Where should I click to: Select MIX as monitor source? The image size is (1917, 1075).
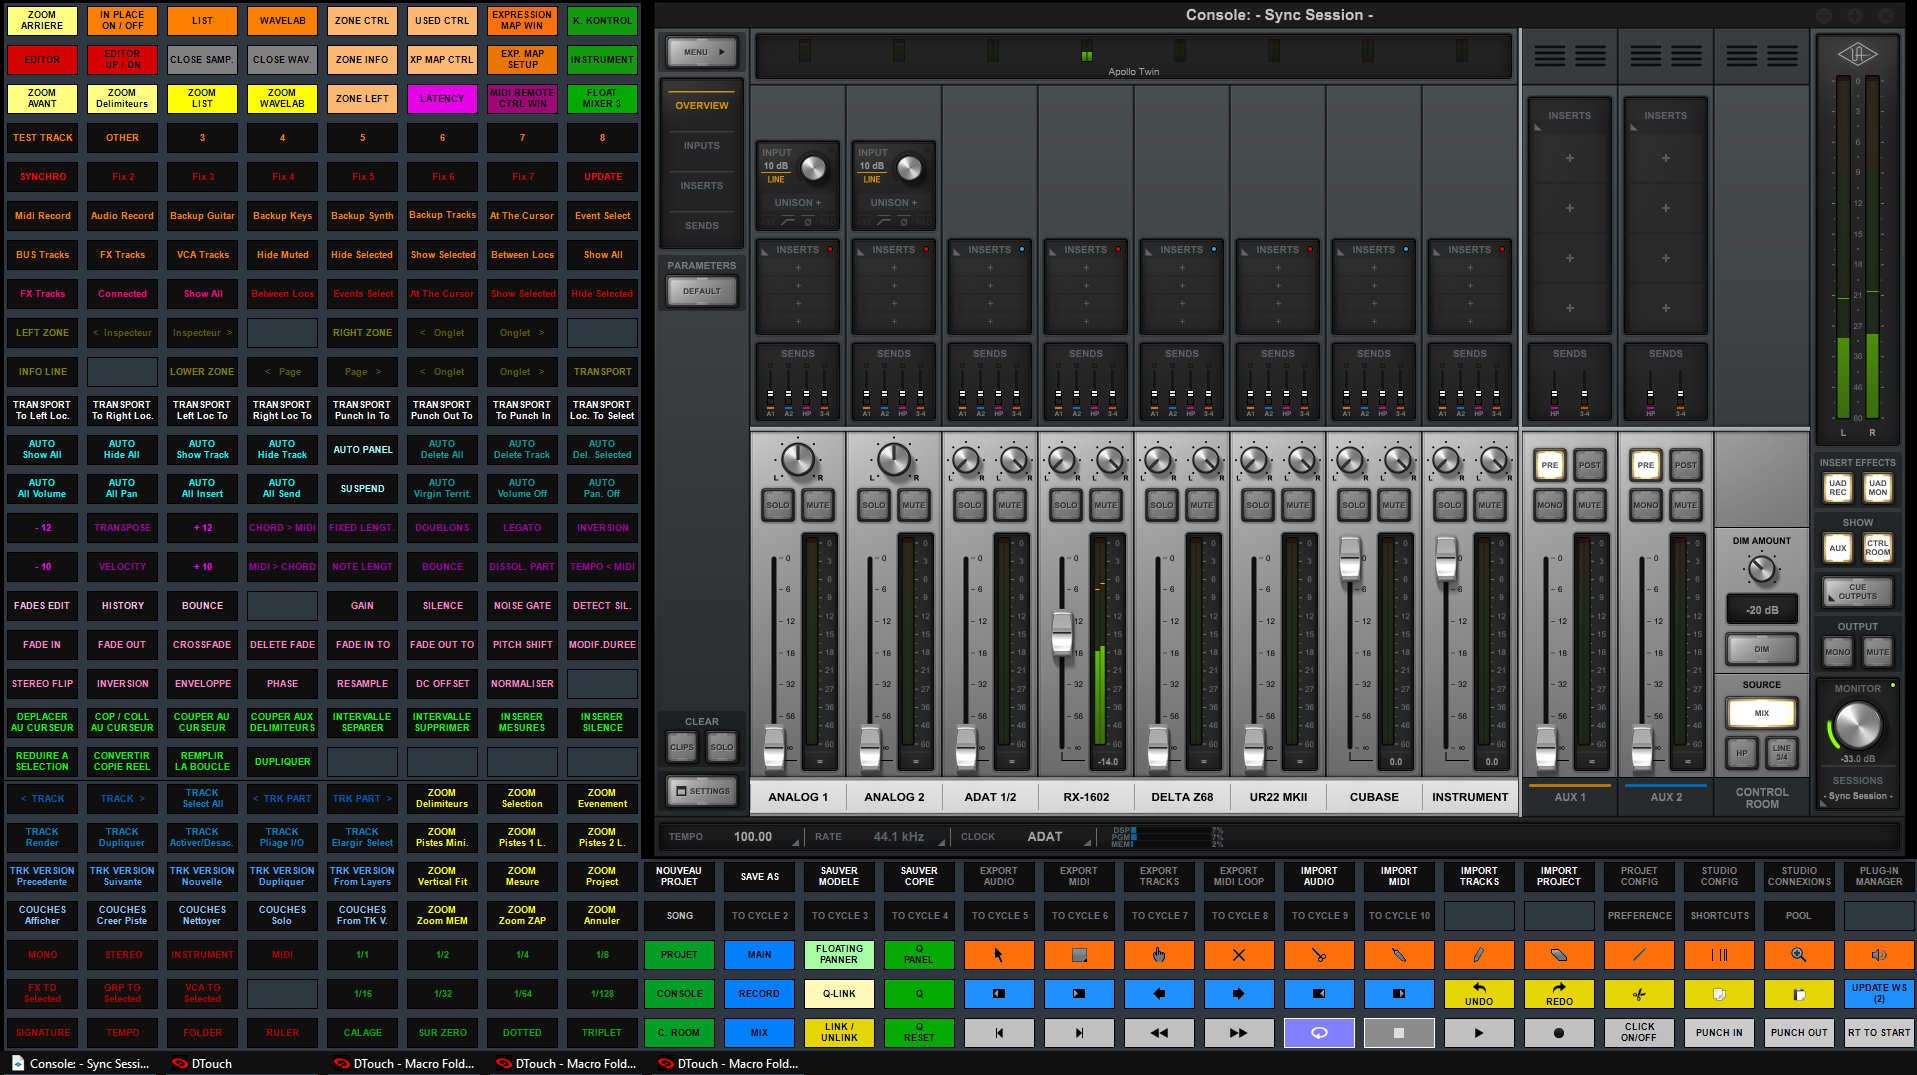[1762, 714]
